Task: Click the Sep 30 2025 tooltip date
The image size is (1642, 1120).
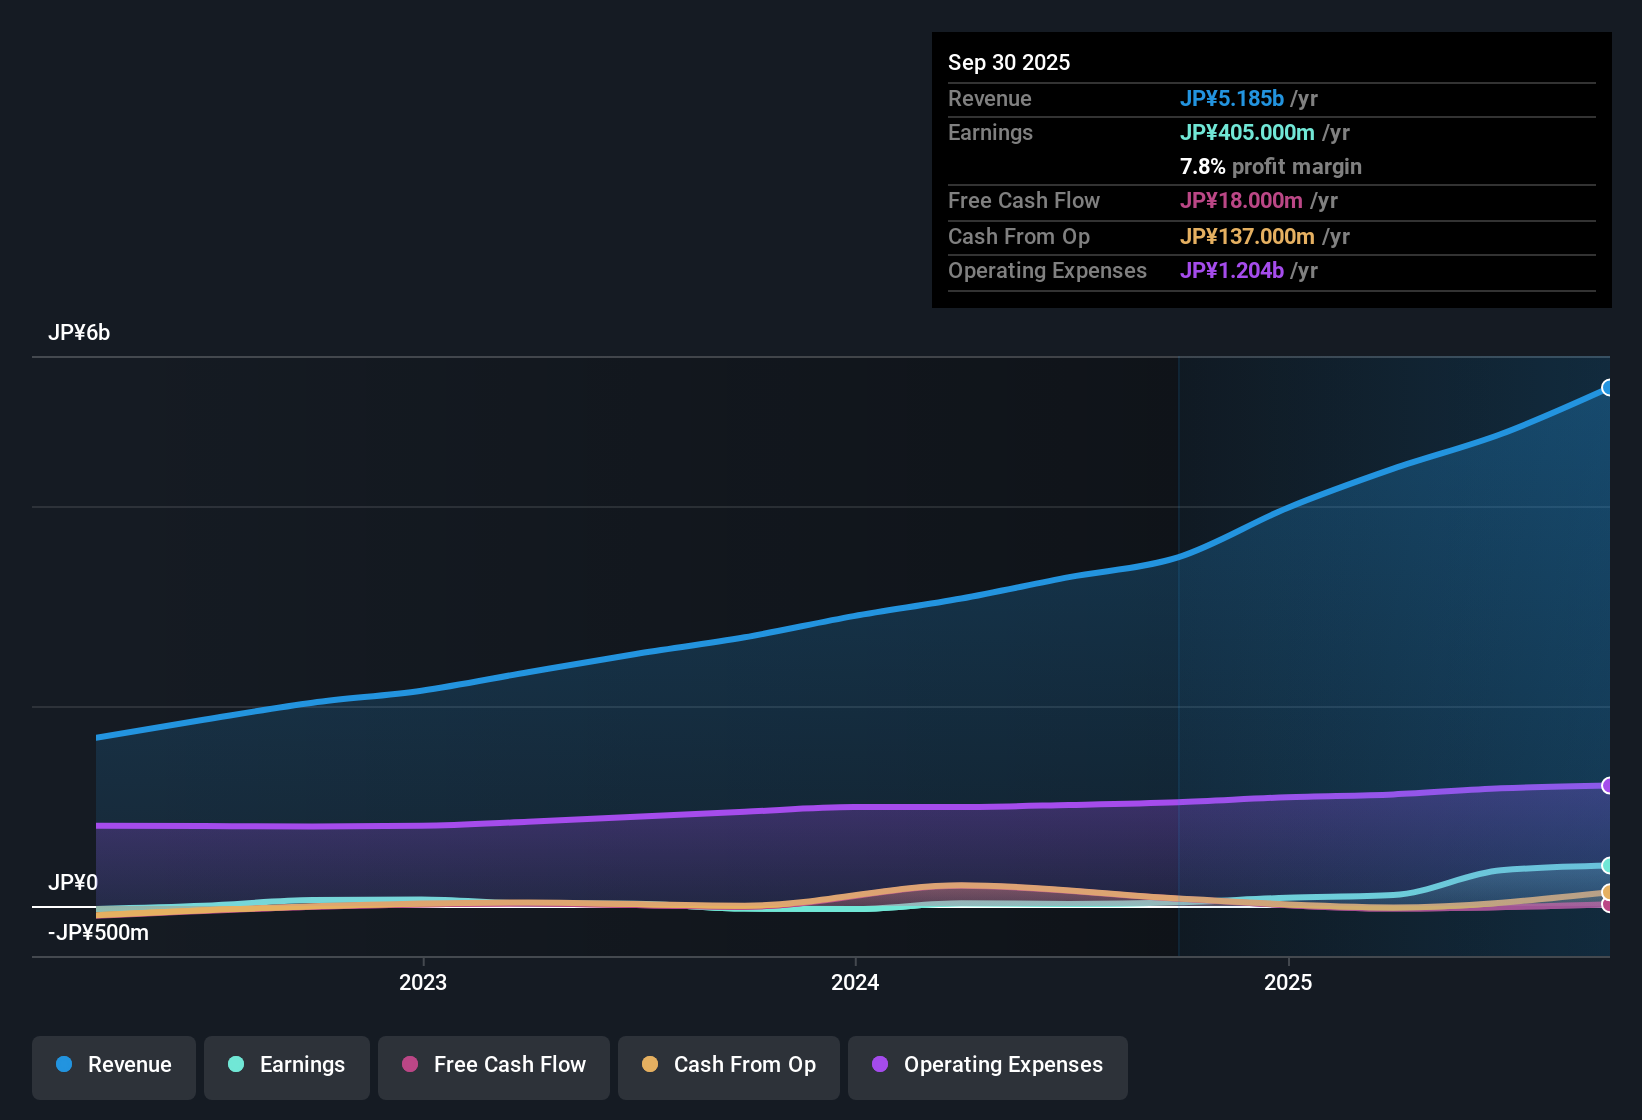Action: tap(1009, 63)
